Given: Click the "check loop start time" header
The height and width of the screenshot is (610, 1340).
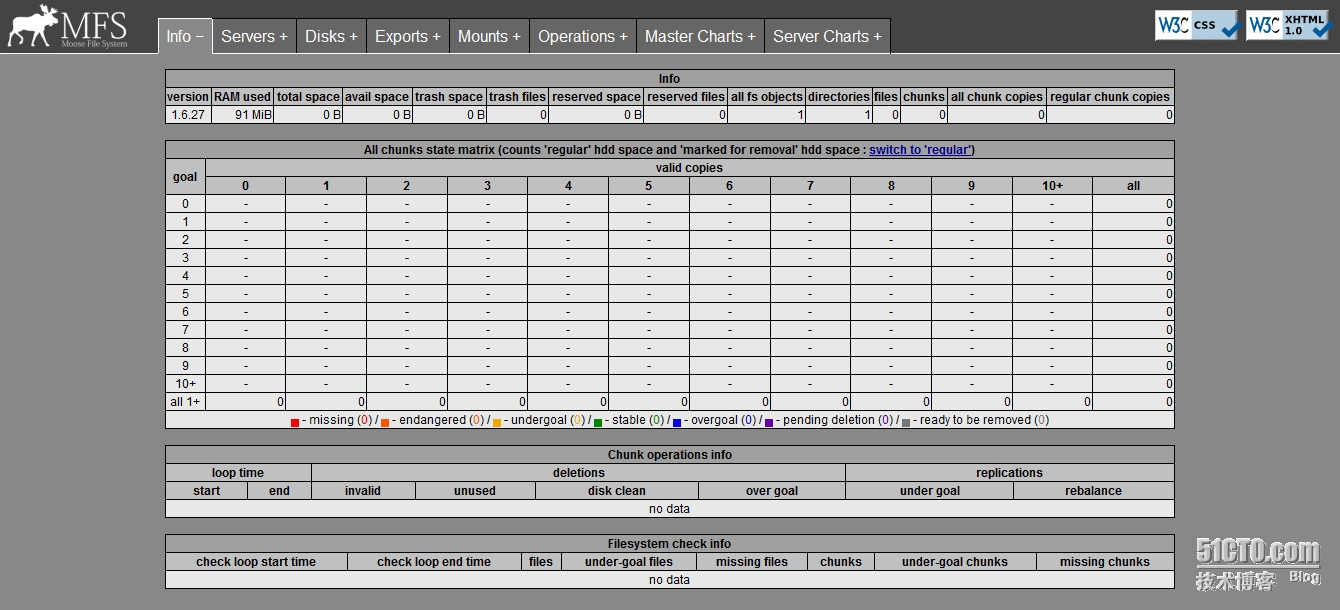Looking at the screenshot, I should pos(256,562).
